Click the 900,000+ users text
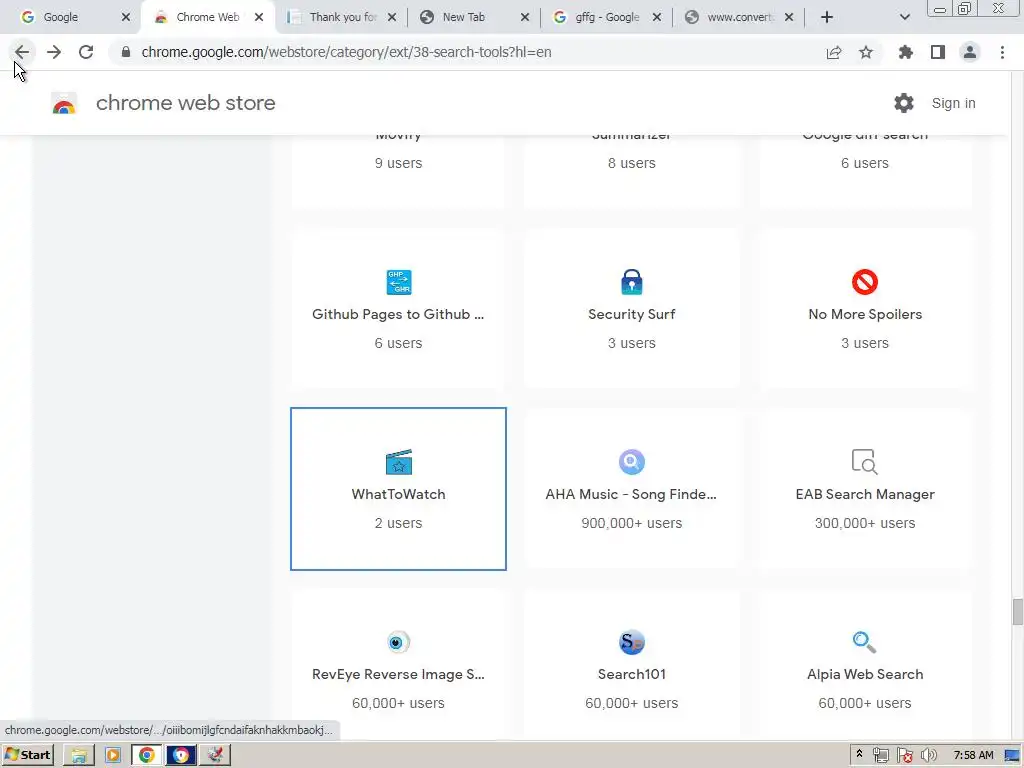The width and height of the screenshot is (1024, 768). [x=632, y=523]
